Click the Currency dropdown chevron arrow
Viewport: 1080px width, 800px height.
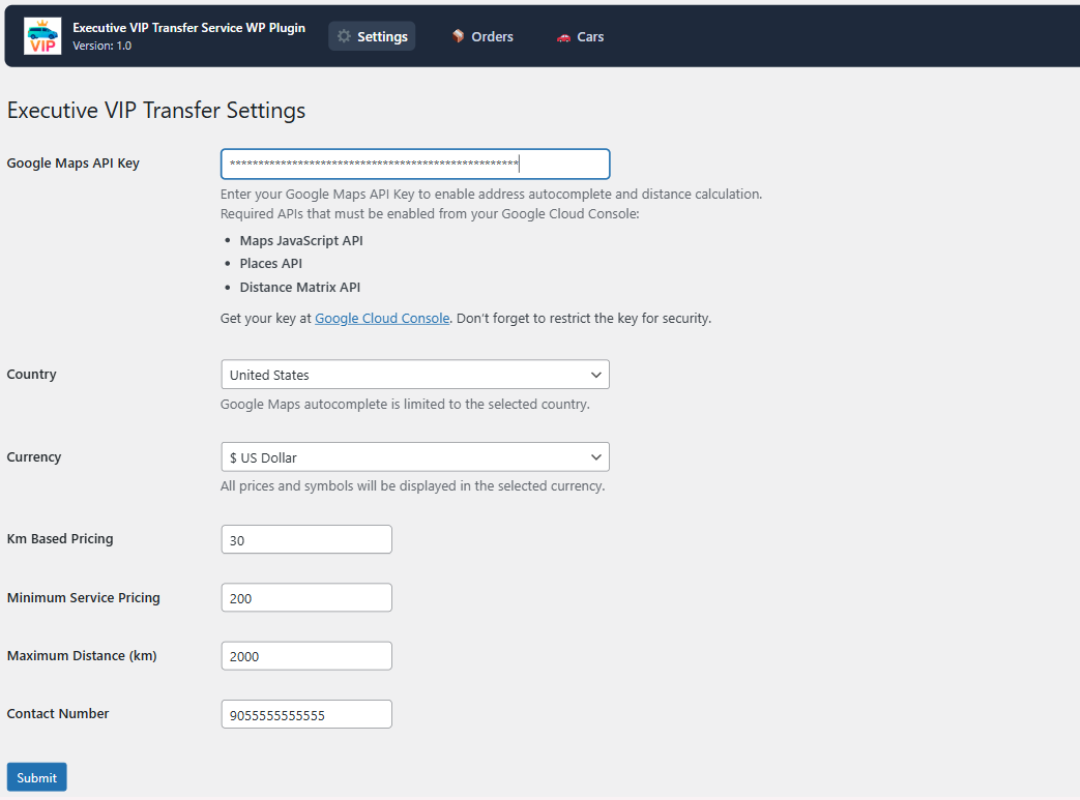click(598, 457)
